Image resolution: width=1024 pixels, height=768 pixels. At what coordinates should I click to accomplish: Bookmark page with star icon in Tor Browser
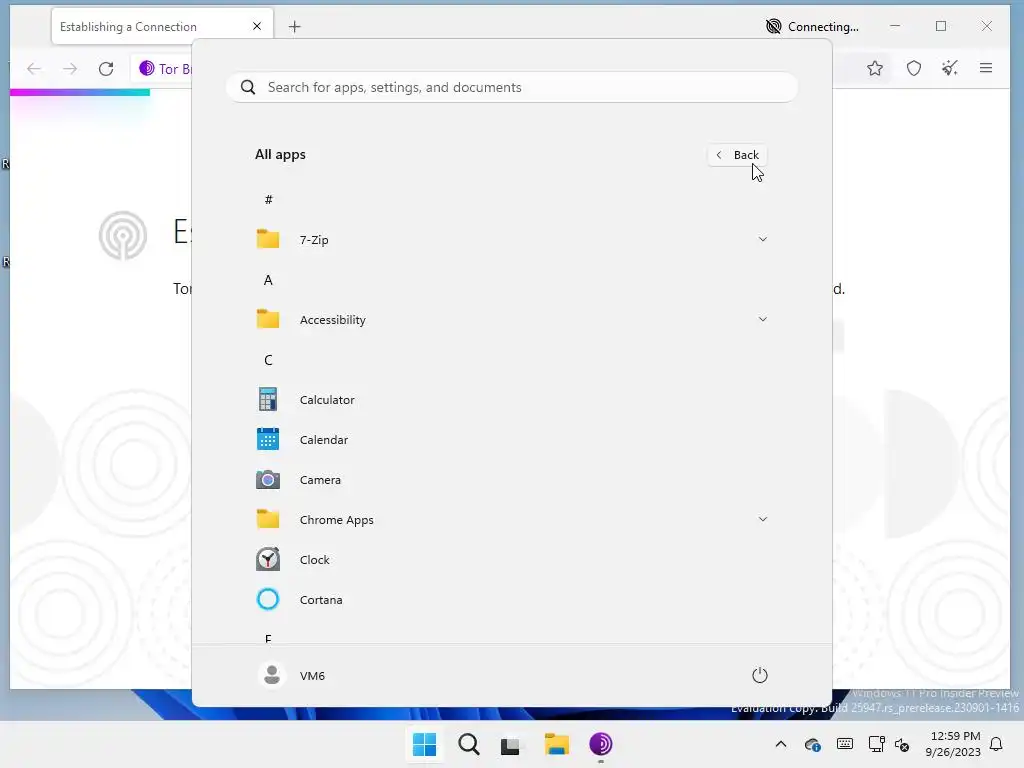pos(875,68)
